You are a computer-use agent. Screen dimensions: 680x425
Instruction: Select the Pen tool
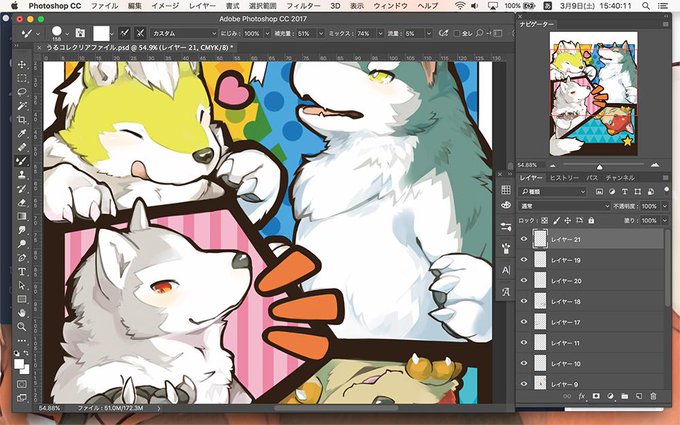click(22, 258)
